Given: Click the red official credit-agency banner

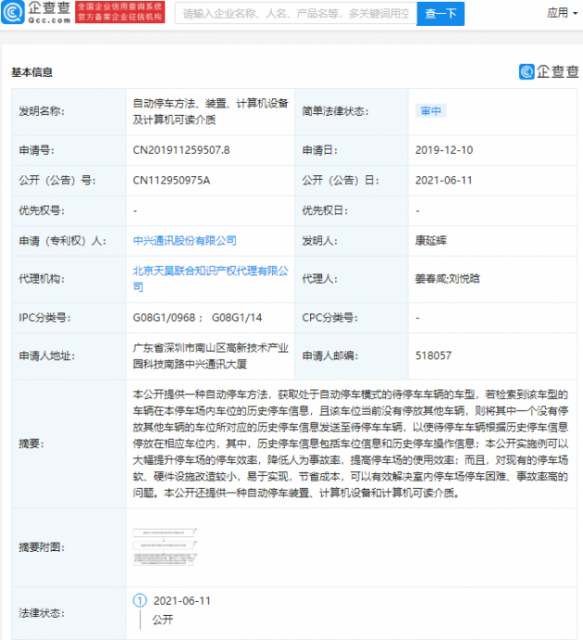Looking at the screenshot, I should pyautogui.click(x=120, y=12).
